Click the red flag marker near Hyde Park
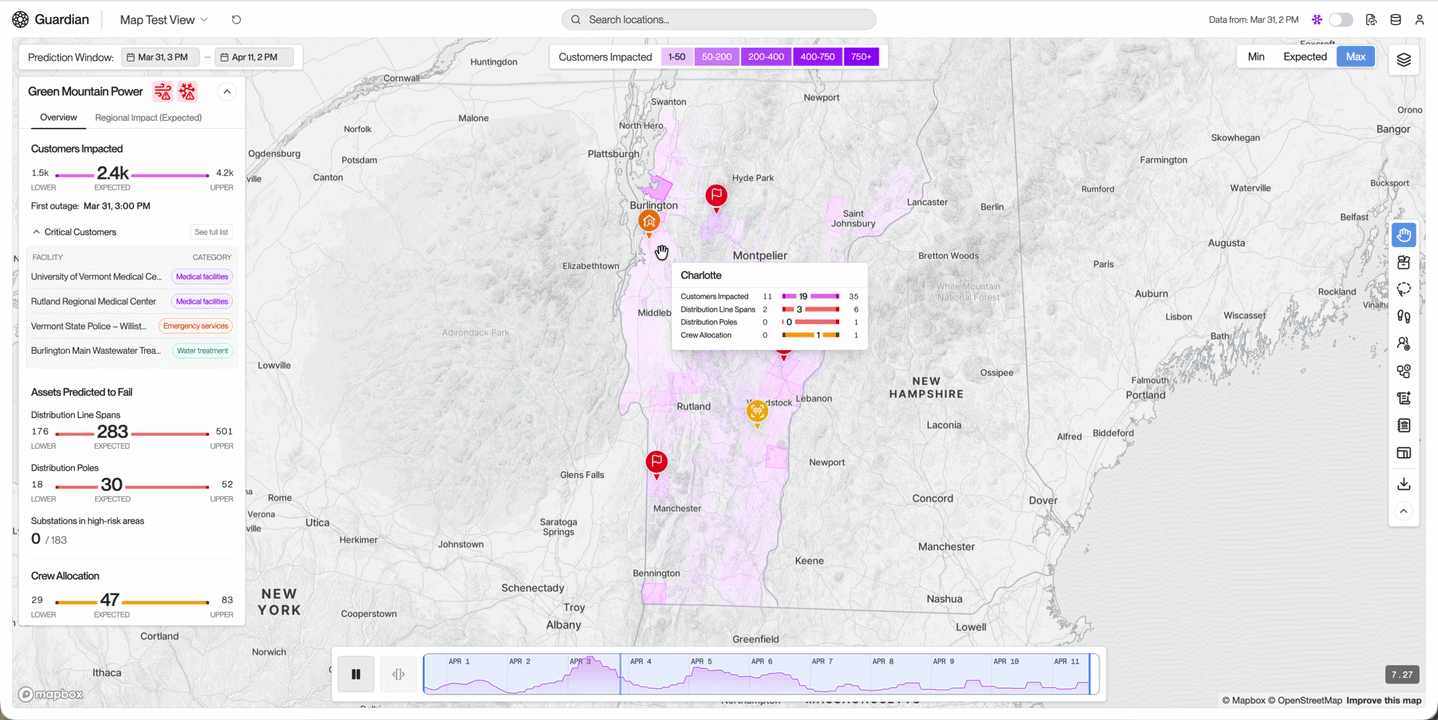This screenshot has width=1438, height=720. click(x=716, y=196)
